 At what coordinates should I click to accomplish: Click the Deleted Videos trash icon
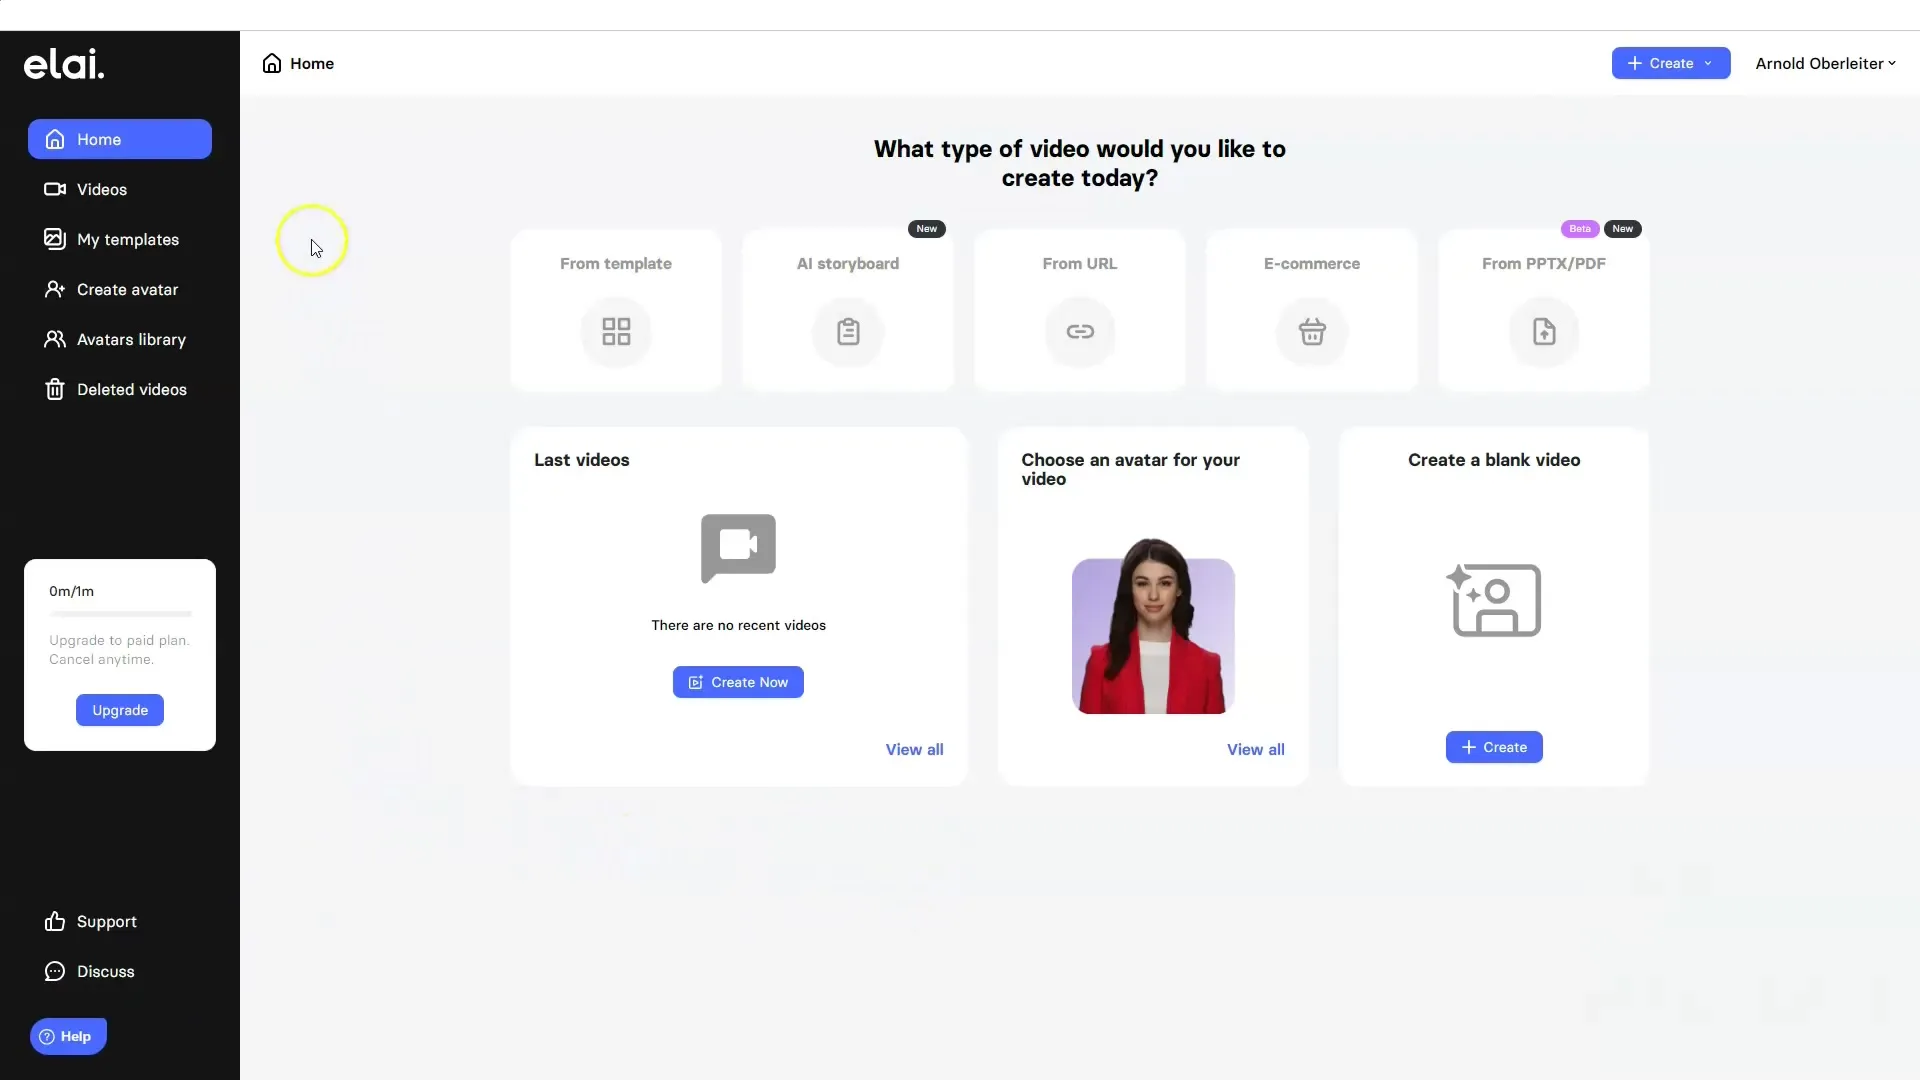pyautogui.click(x=54, y=388)
